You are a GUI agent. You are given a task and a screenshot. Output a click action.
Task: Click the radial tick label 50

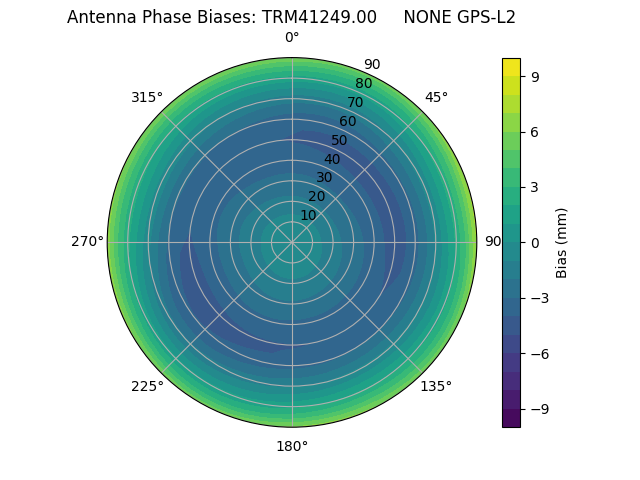(x=340, y=140)
